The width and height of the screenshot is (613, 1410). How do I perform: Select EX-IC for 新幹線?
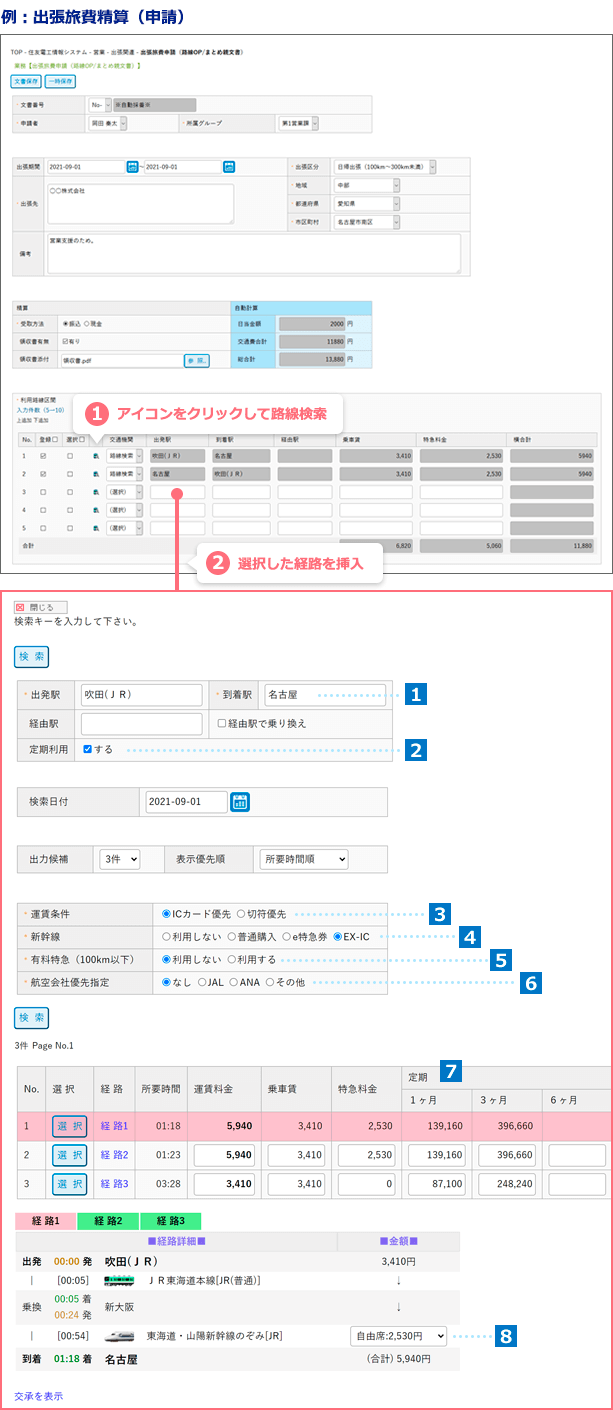(x=338, y=936)
